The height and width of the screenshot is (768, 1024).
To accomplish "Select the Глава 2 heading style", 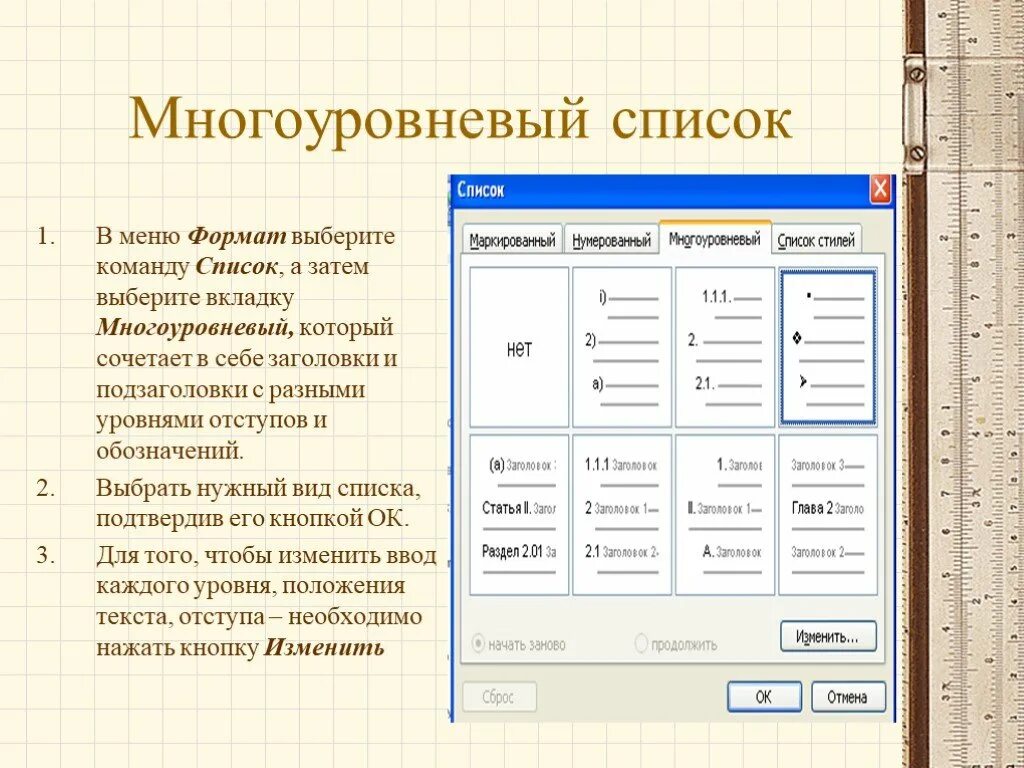I will (827, 515).
